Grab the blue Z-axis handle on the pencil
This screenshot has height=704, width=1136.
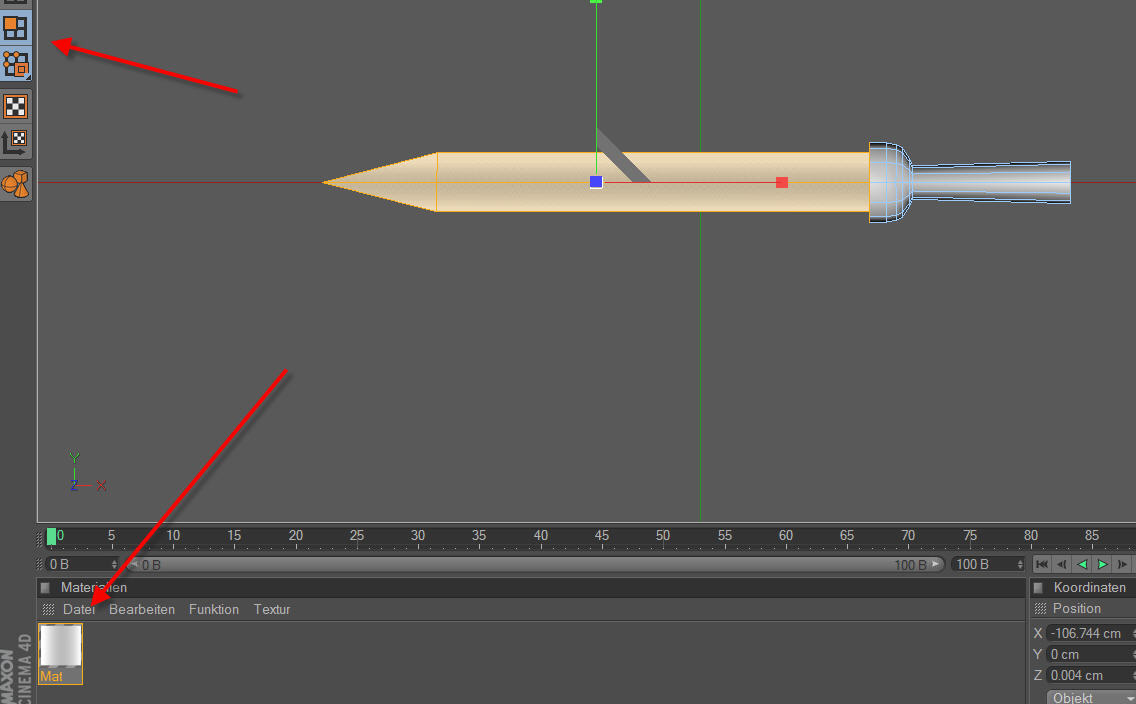[x=596, y=182]
